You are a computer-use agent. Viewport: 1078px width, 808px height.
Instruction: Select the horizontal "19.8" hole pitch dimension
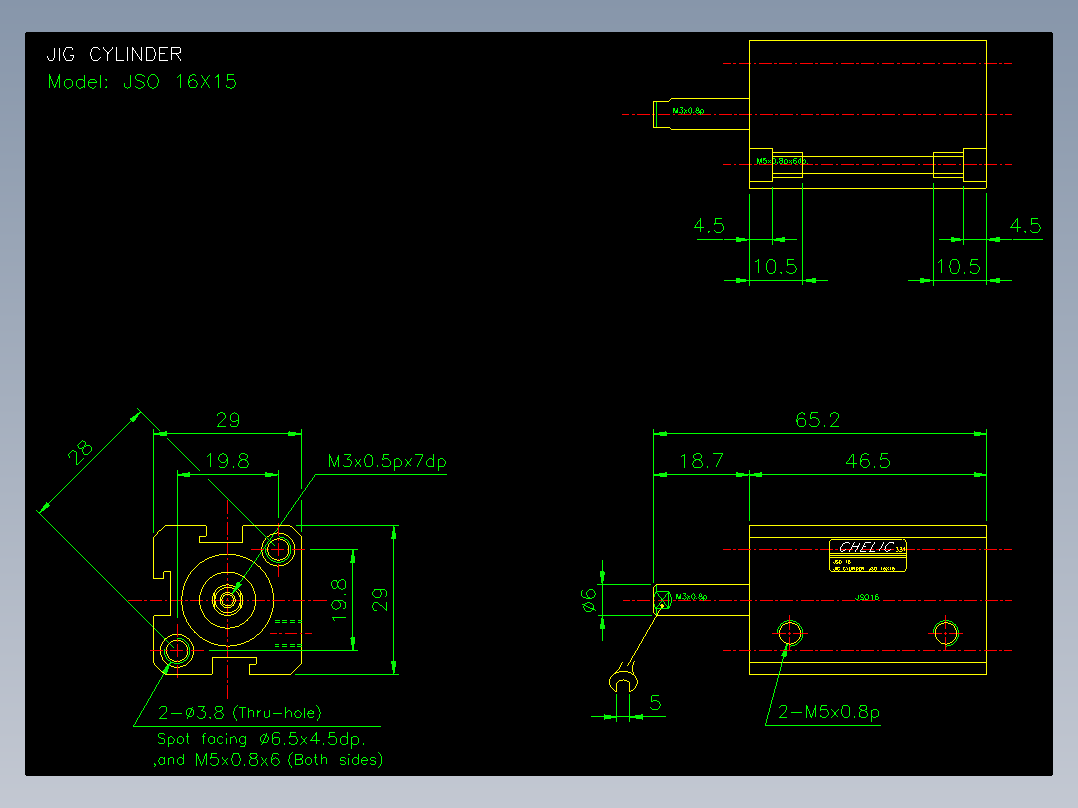point(228,461)
